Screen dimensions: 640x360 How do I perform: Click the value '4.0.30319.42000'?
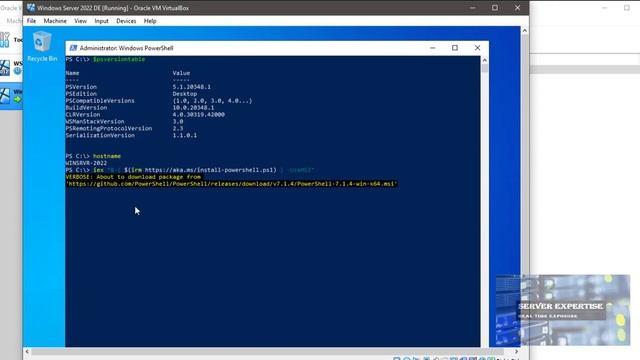(x=198, y=115)
